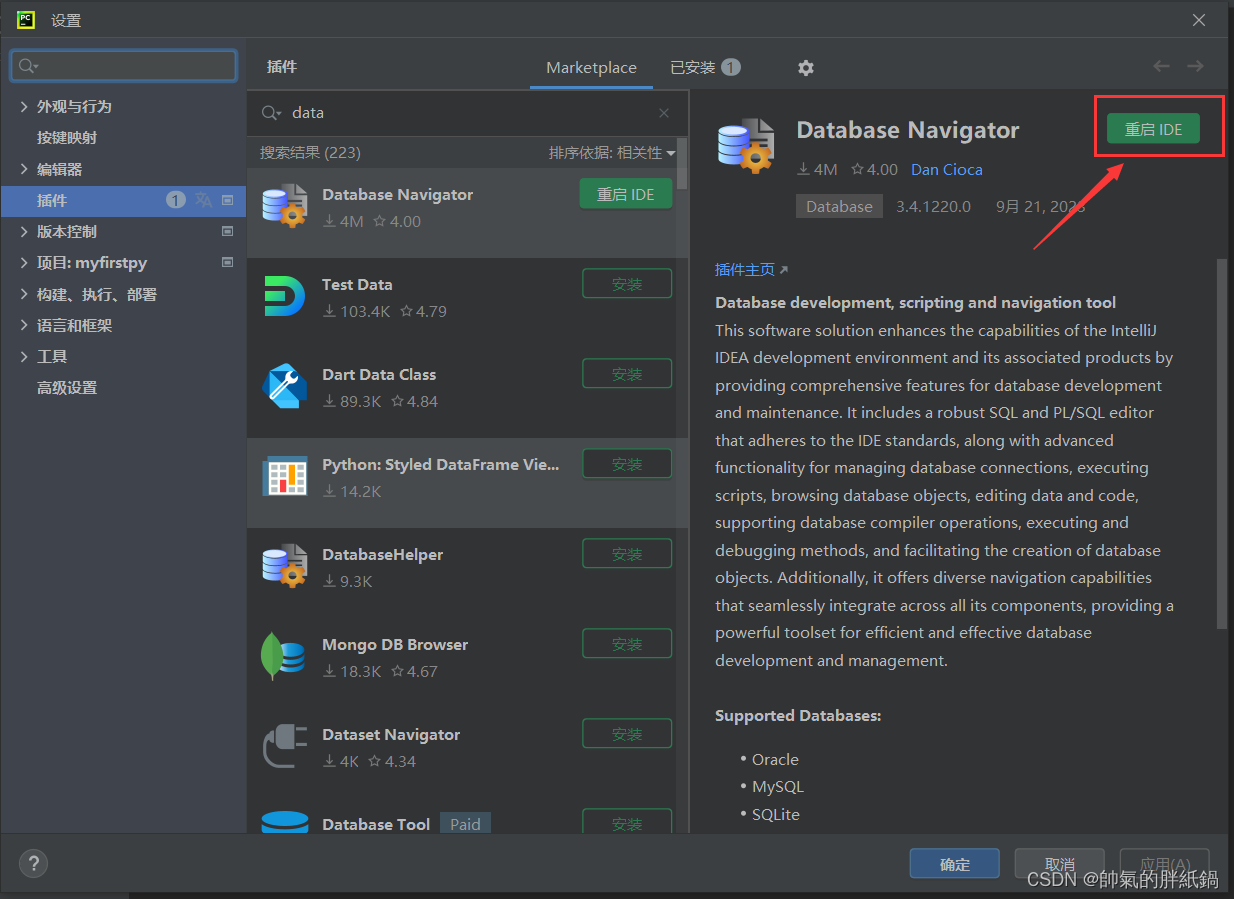Install Python Styled DataFrame Viewer plugin
Screen dimensions: 1234x899
(627, 464)
